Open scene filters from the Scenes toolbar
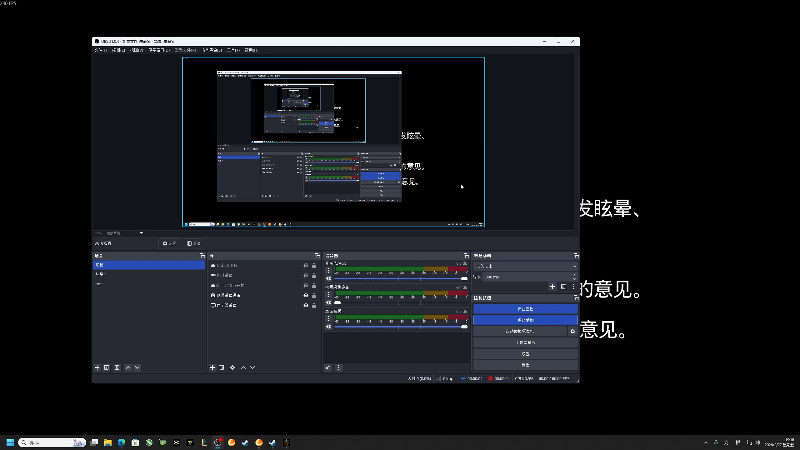This screenshot has width=800, height=450. 117,368
